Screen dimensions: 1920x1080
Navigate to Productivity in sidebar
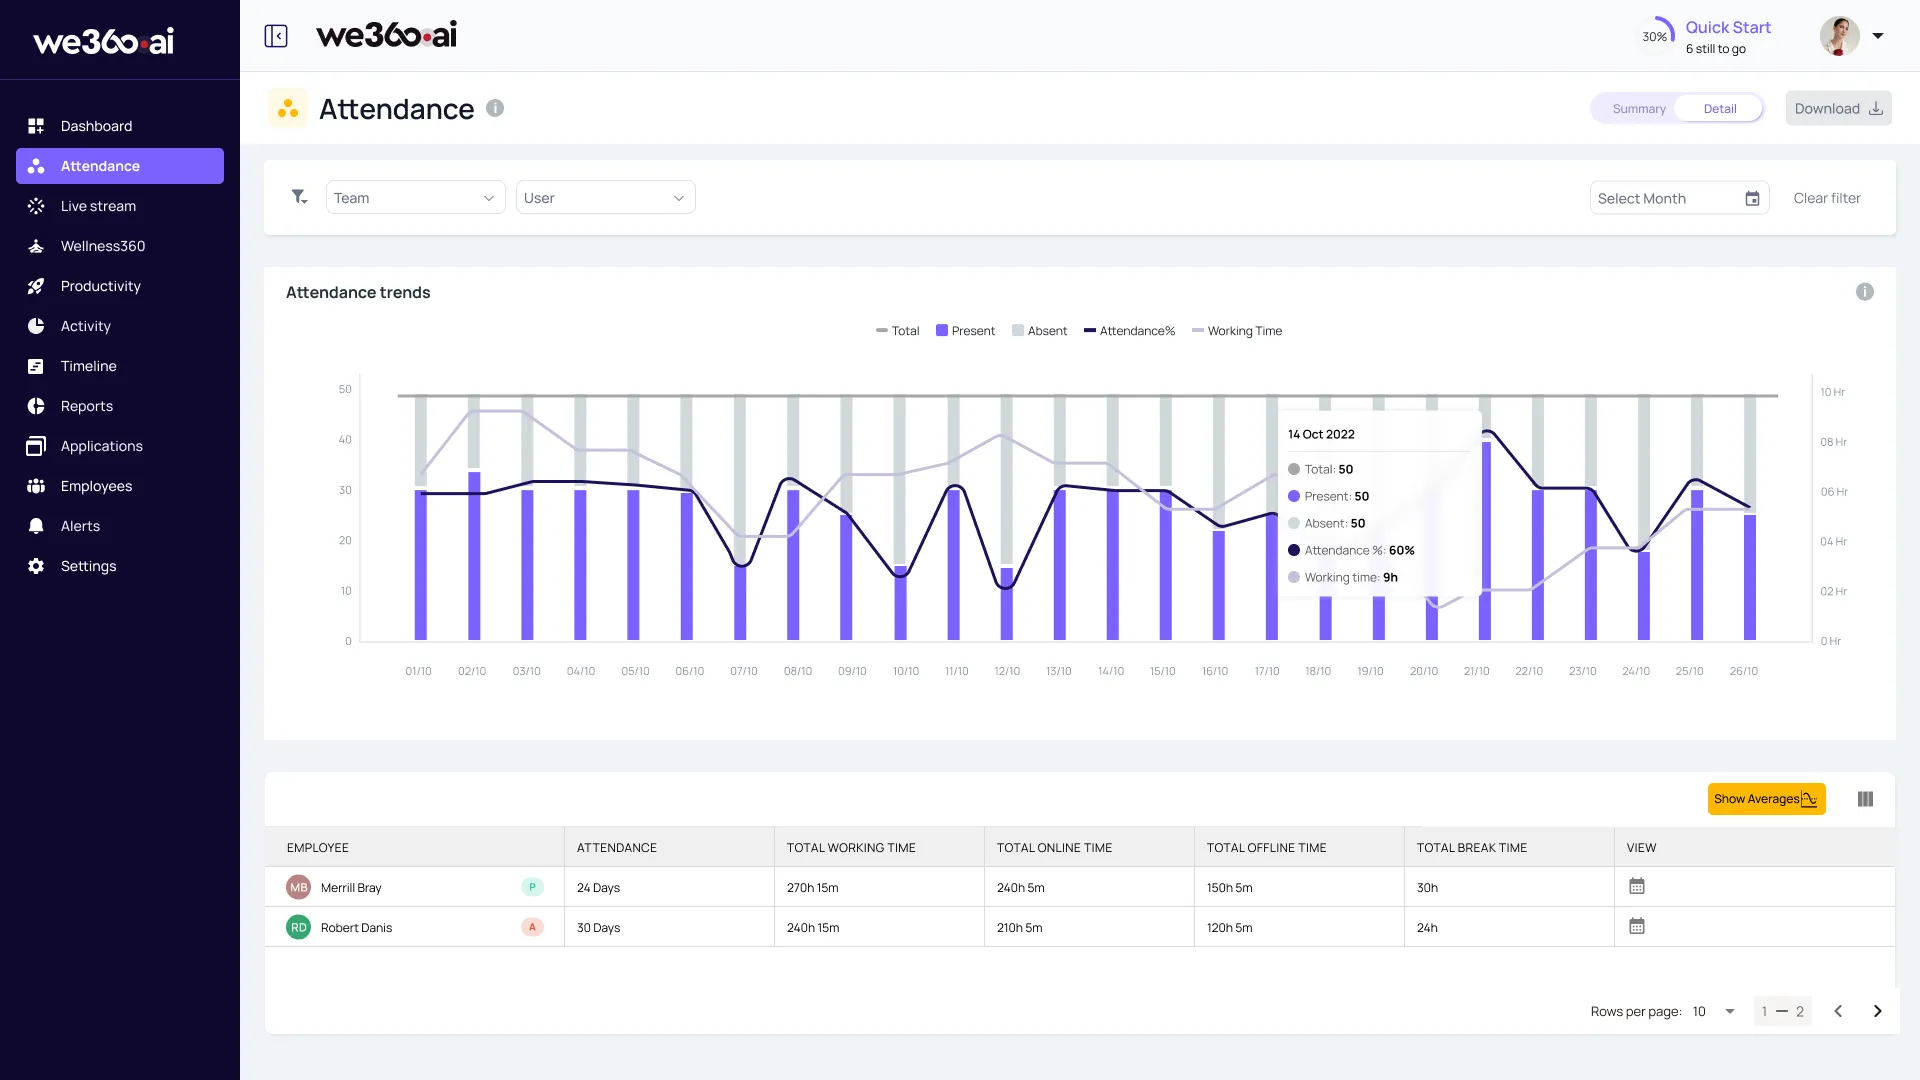100,286
